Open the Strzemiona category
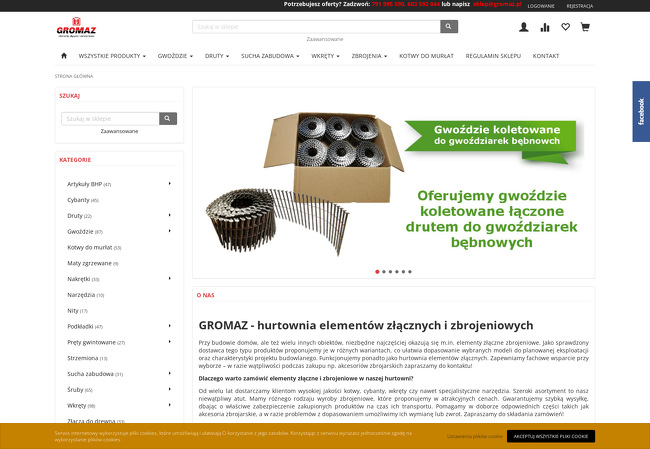The height and width of the screenshot is (449, 650). point(87,358)
